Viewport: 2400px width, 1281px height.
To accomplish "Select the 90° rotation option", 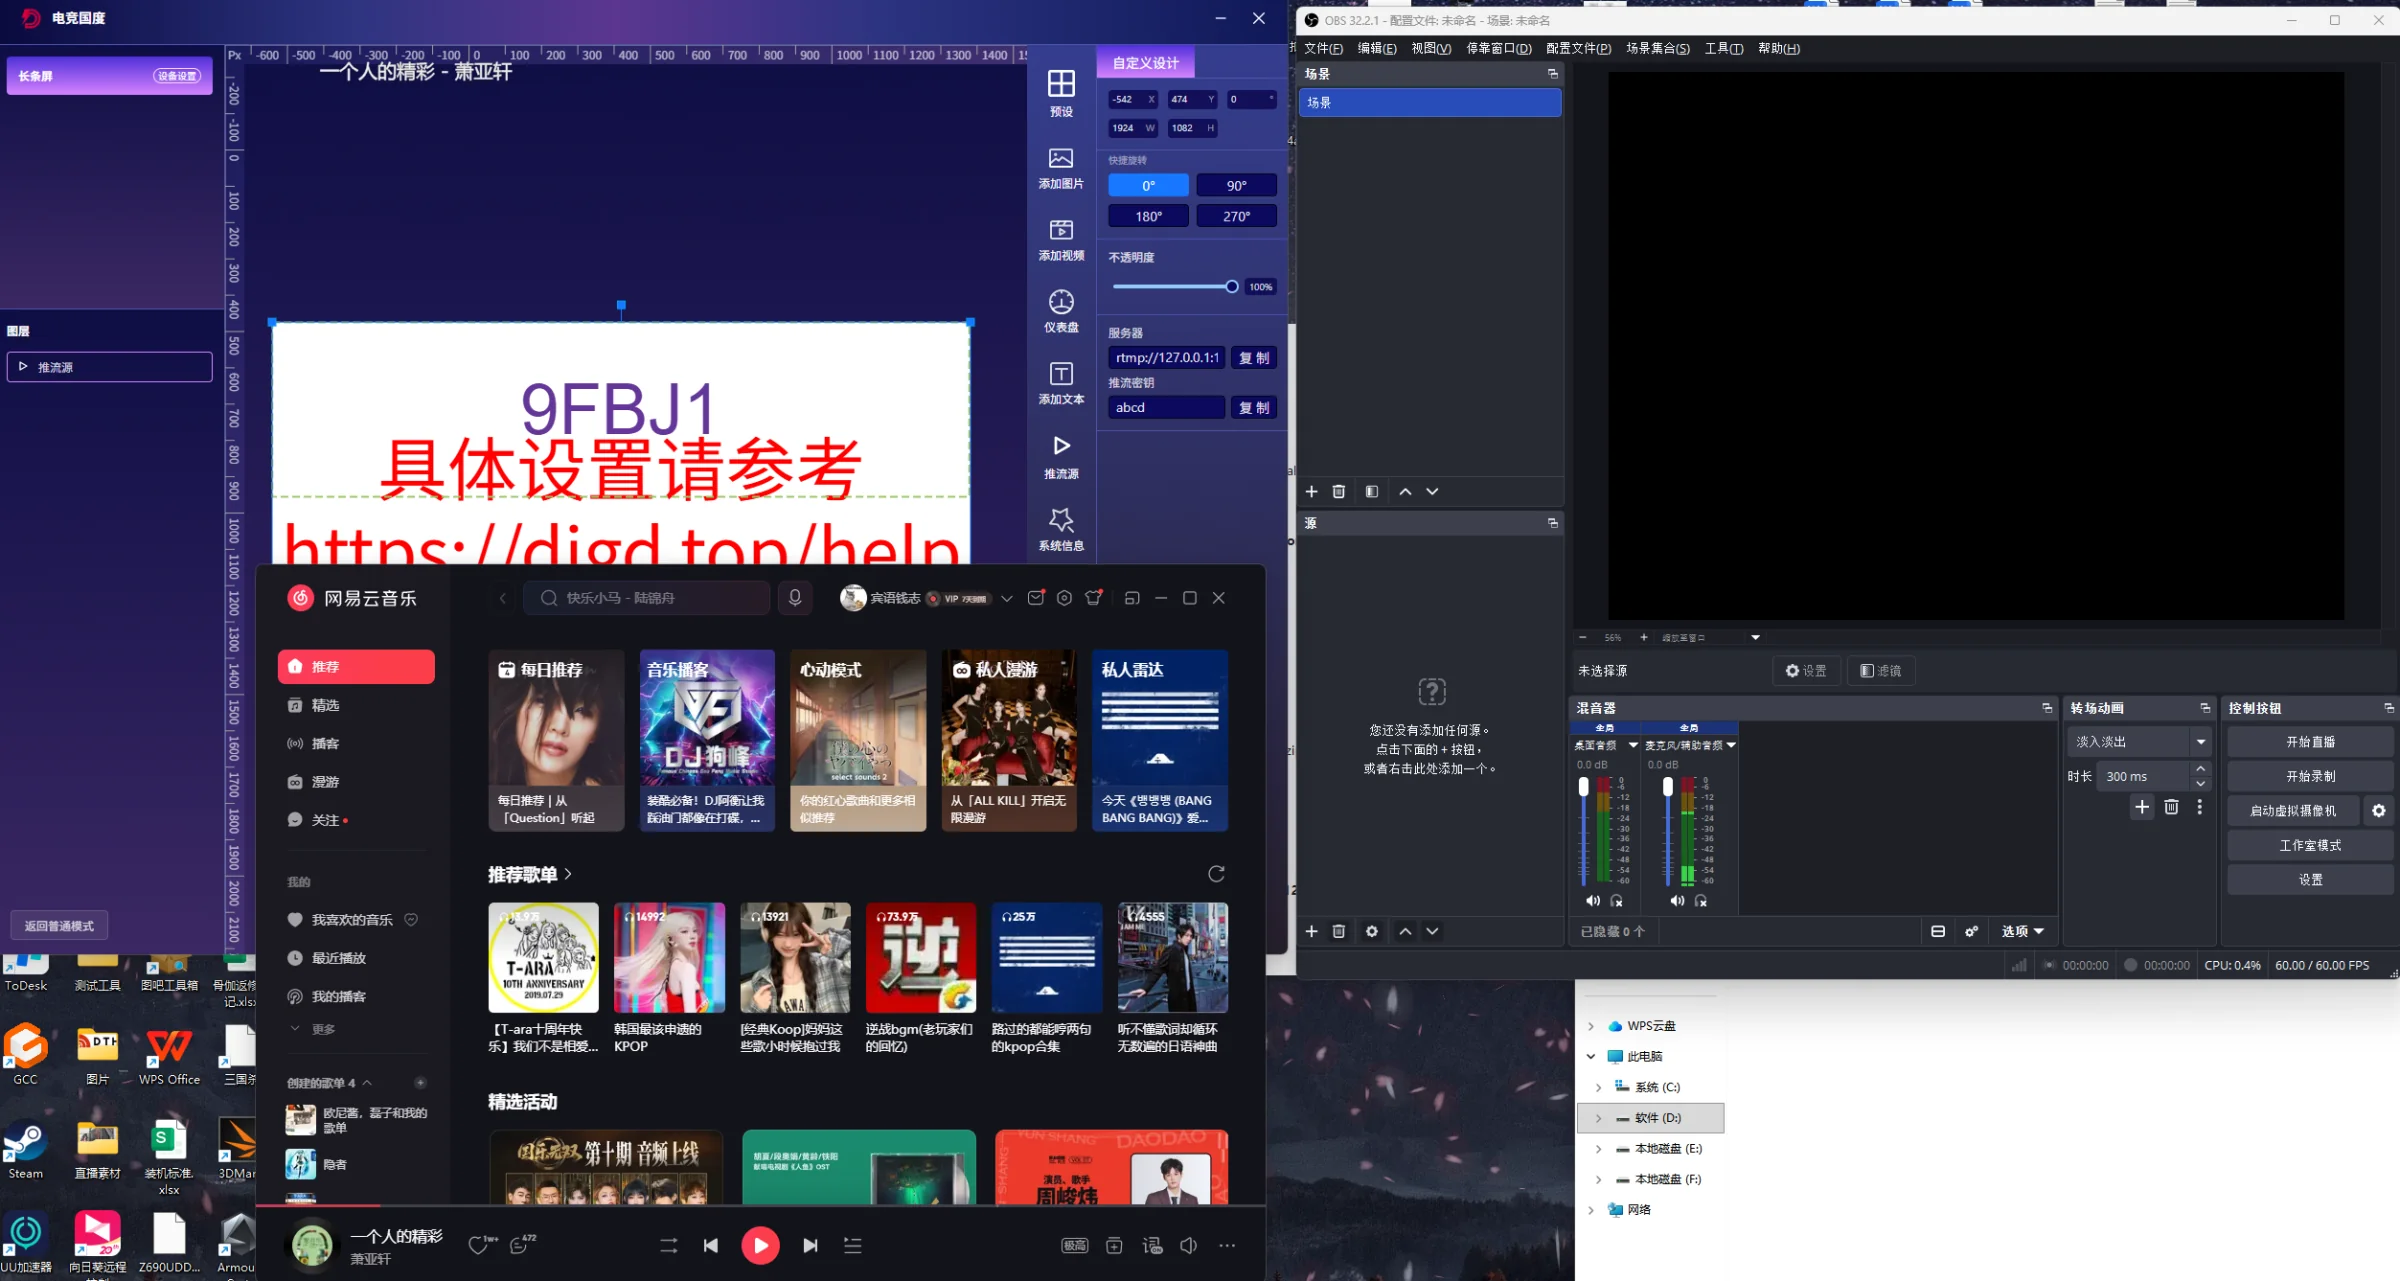I will [1236, 185].
